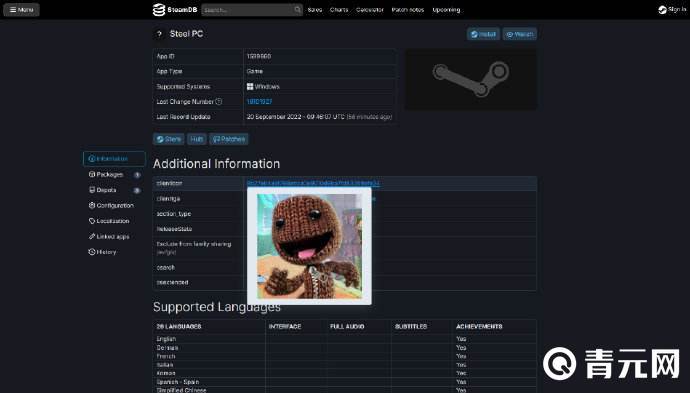This screenshot has height=393, width=690.
Task: Click the Steel PC title text
Action: coord(187,34)
